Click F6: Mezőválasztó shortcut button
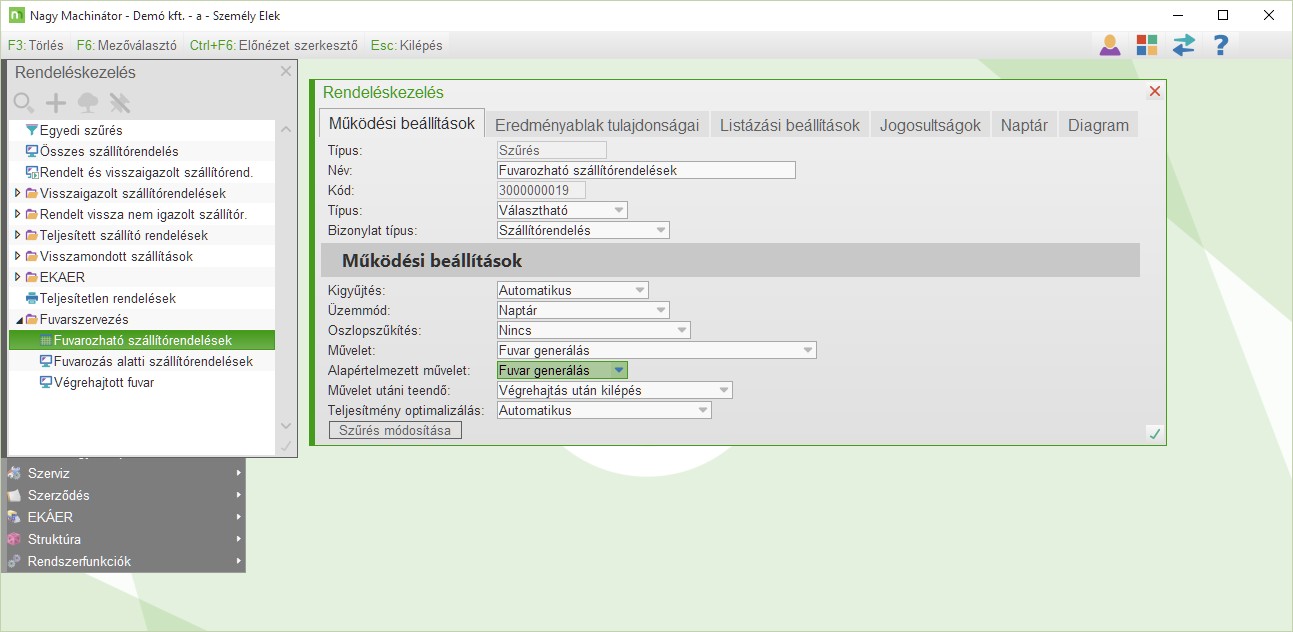Image resolution: width=1293 pixels, height=632 pixels. (126, 45)
